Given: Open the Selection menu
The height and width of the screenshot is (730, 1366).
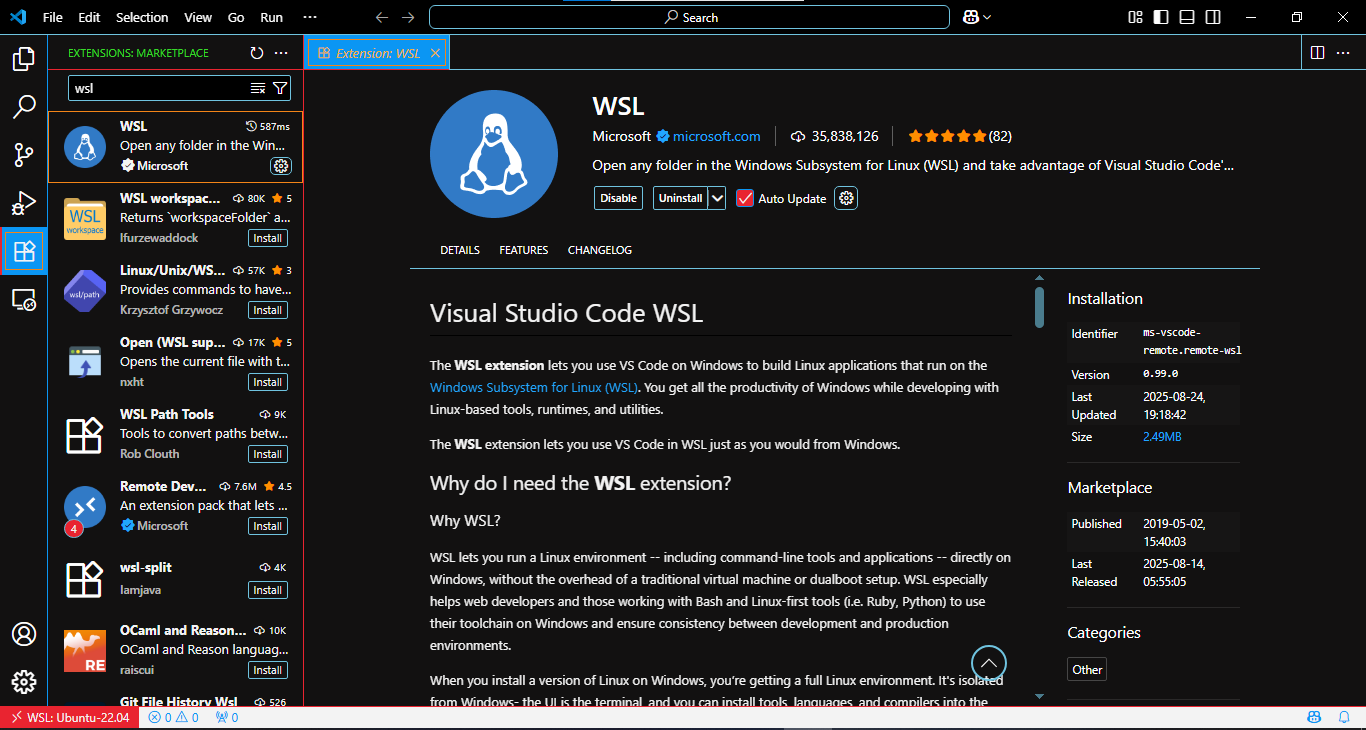Looking at the screenshot, I should [142, 17].
